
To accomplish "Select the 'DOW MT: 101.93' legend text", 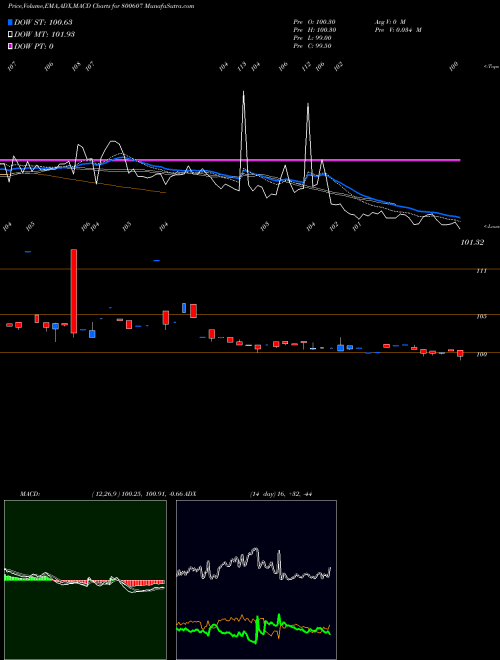I will 44,35.
